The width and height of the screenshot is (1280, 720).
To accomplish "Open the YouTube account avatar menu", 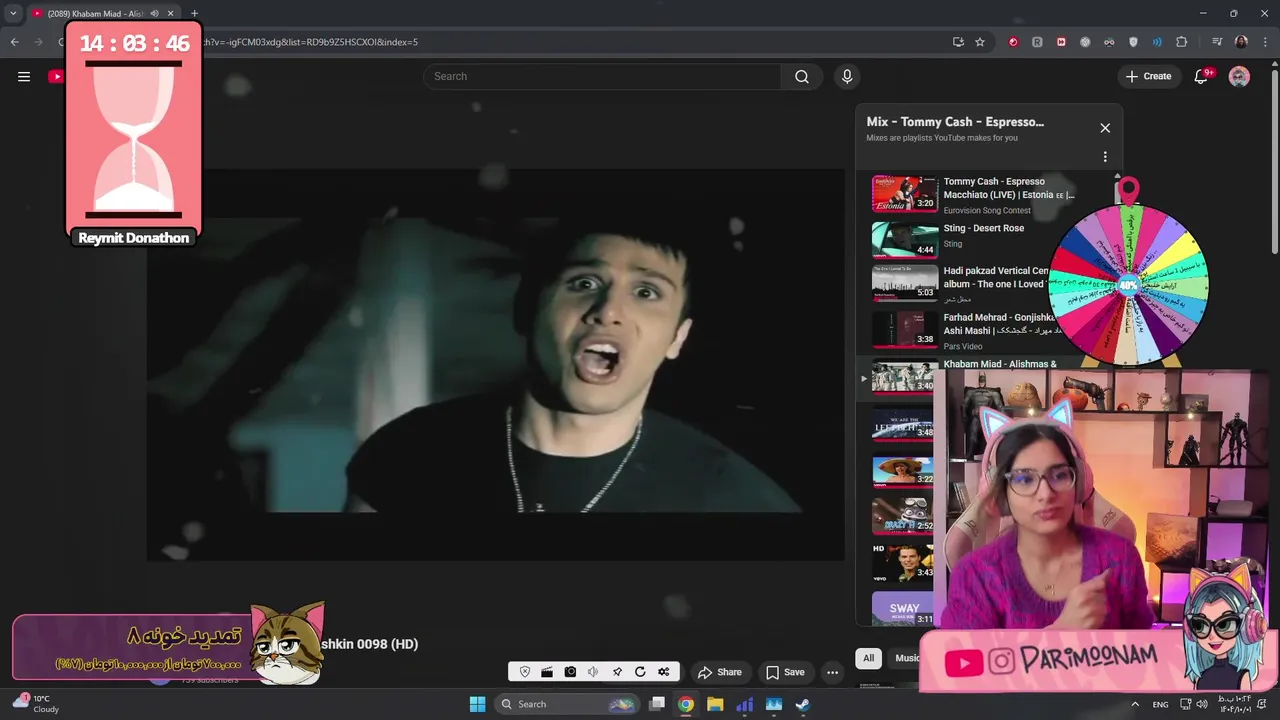I will (x=1239, y=76).
